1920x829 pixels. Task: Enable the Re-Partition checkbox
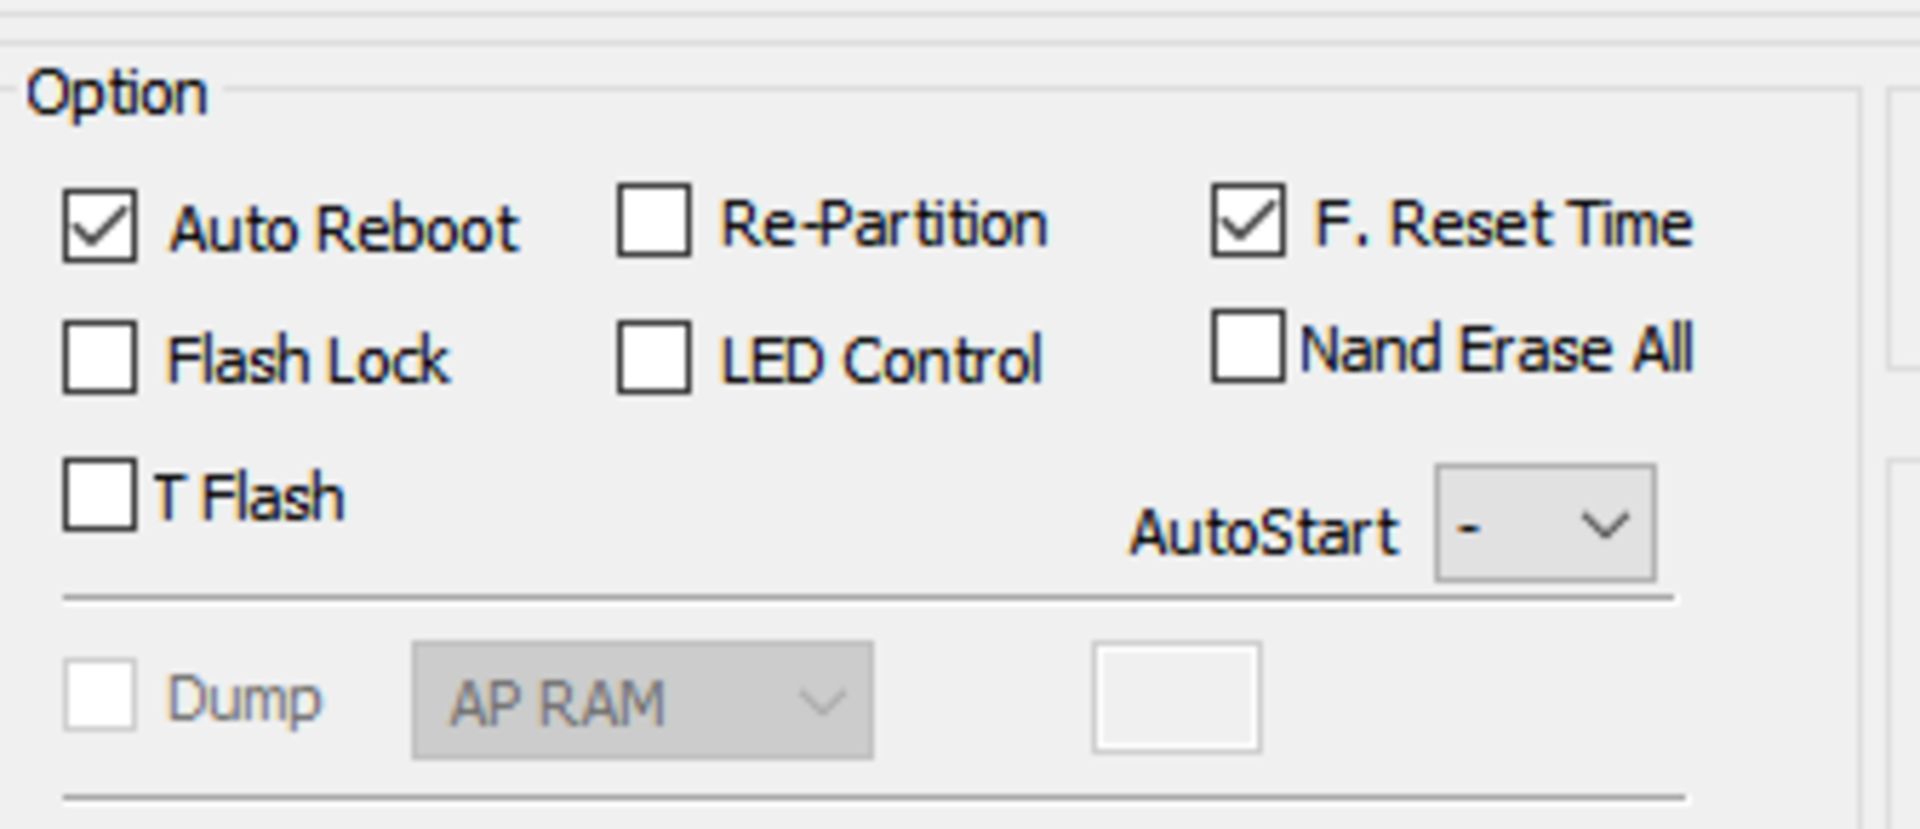(654, 221)
